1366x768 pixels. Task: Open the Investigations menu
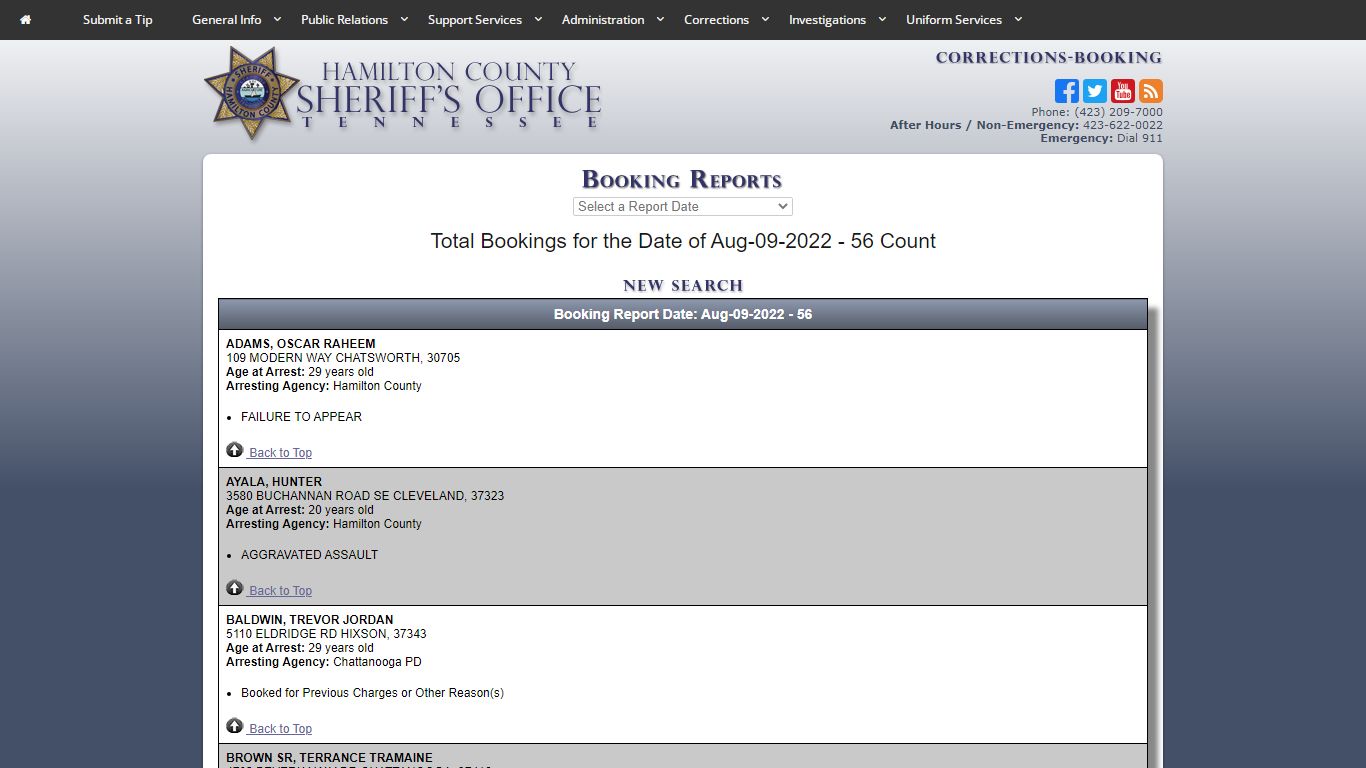point(827,20)
